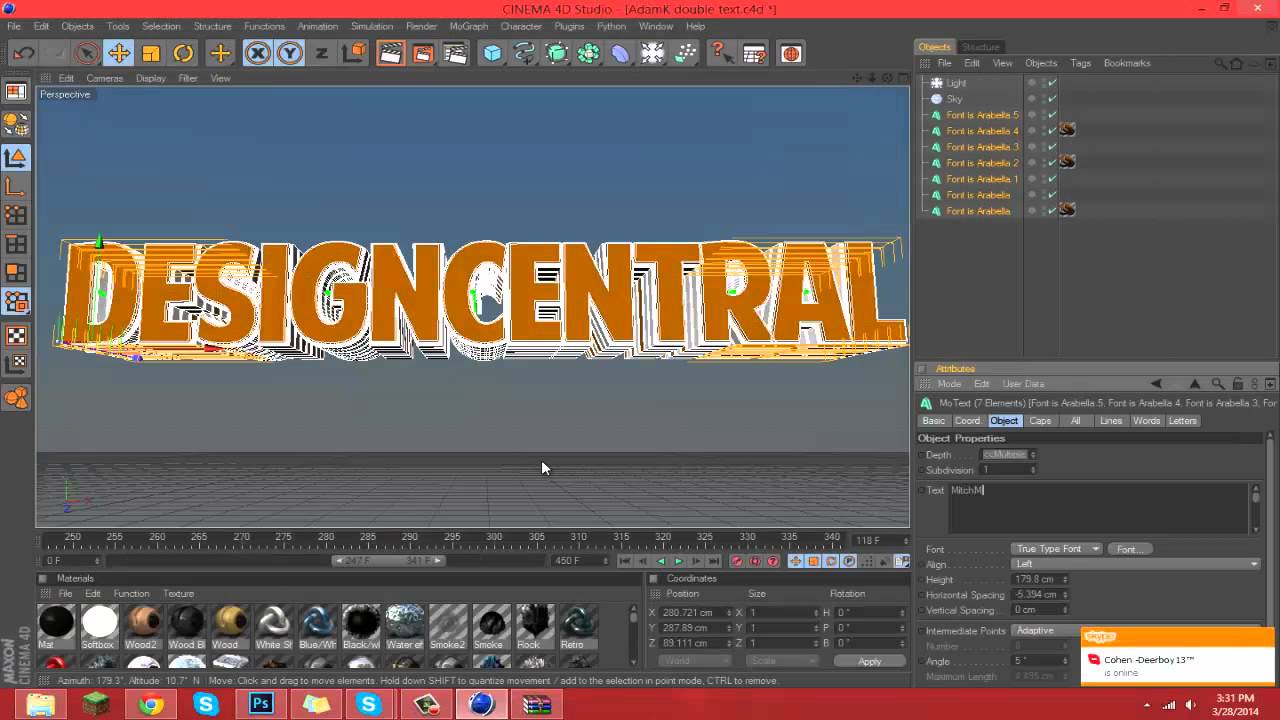Click the lock icon in Attributes panel
The image size is (1280, 720).
pyautogui.click(x=1238, y=383)
